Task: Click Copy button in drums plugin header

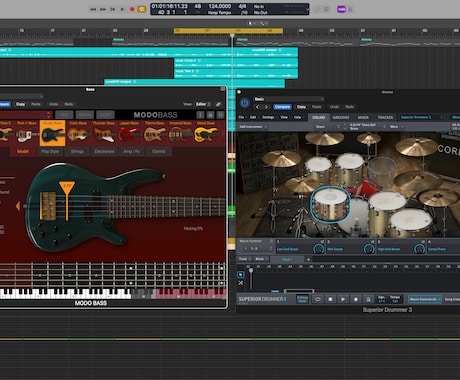Action: pos(301,107)
